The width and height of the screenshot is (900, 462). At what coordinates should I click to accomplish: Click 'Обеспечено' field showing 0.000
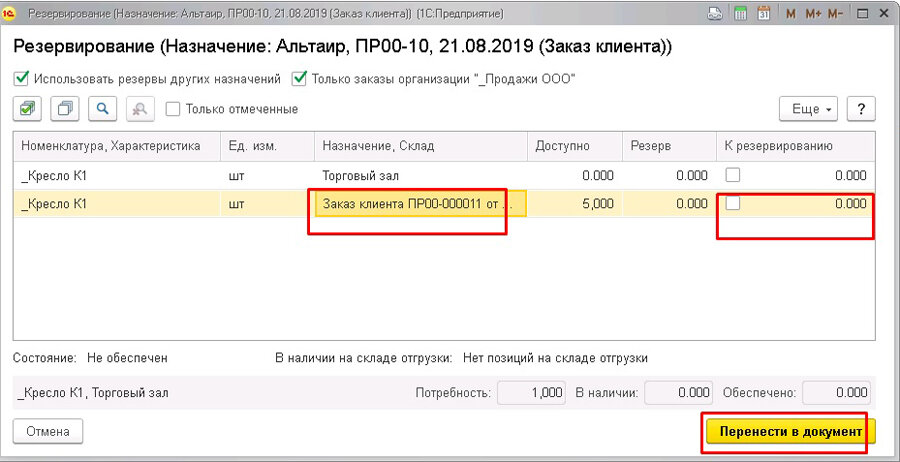pyautogui.click(x=836, y=393)
